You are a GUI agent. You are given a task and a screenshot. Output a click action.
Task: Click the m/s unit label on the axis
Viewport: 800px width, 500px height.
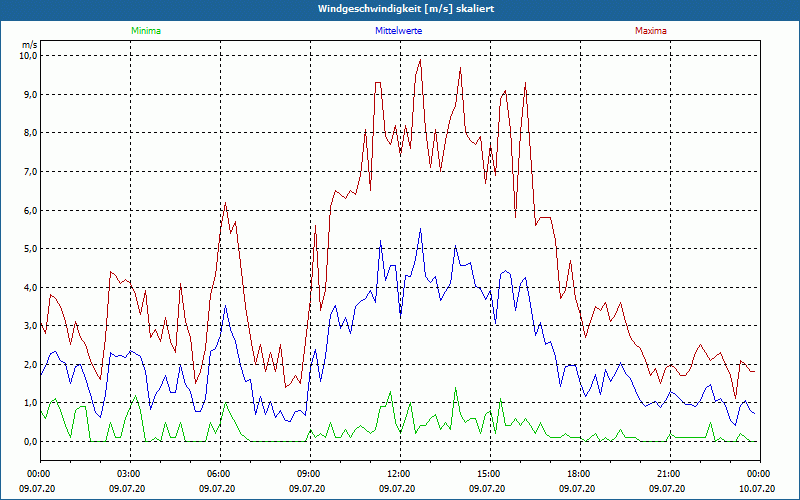(x=30, y=45)
